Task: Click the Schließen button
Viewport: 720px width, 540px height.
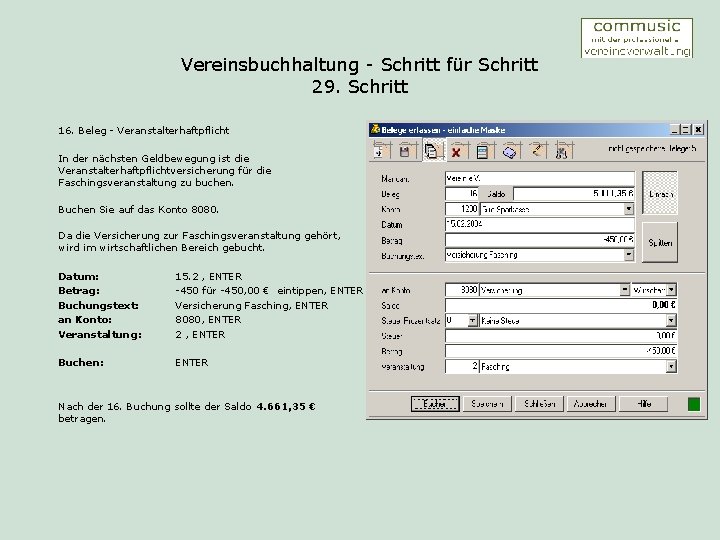Action: click(539, 404)
